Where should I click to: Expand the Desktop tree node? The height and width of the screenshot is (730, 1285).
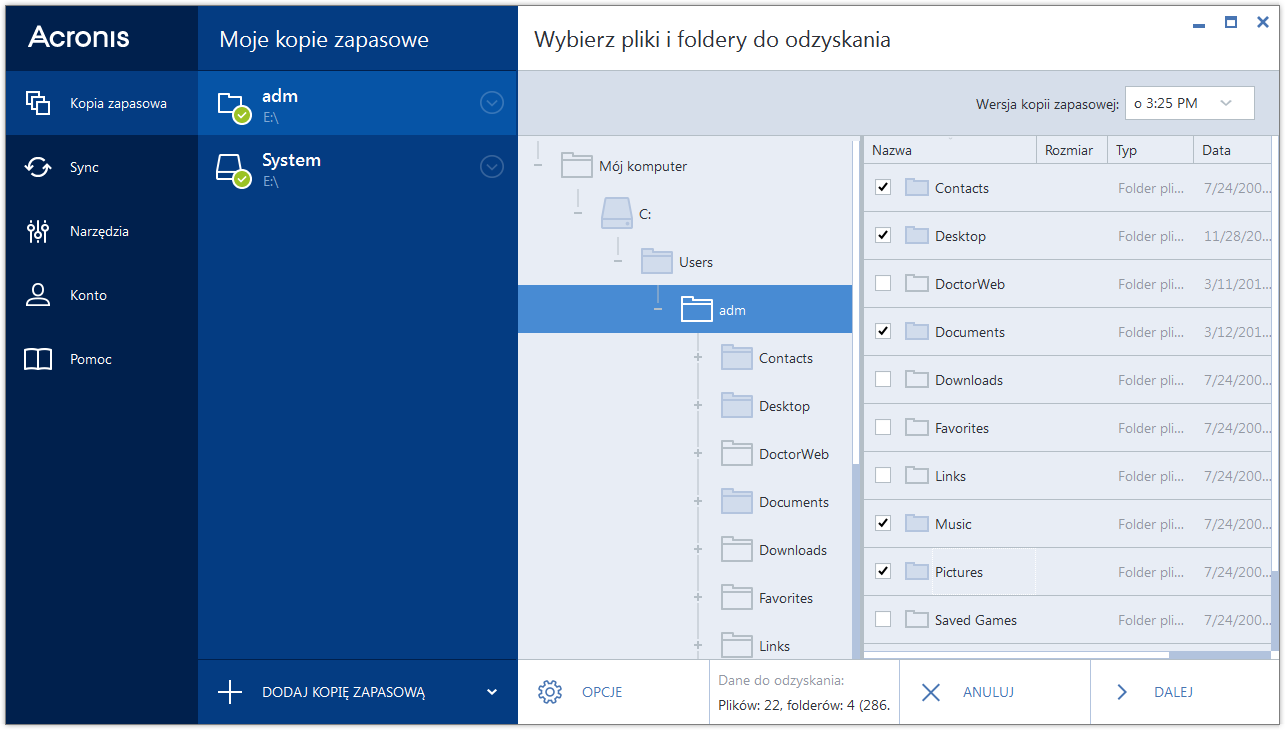698,405
